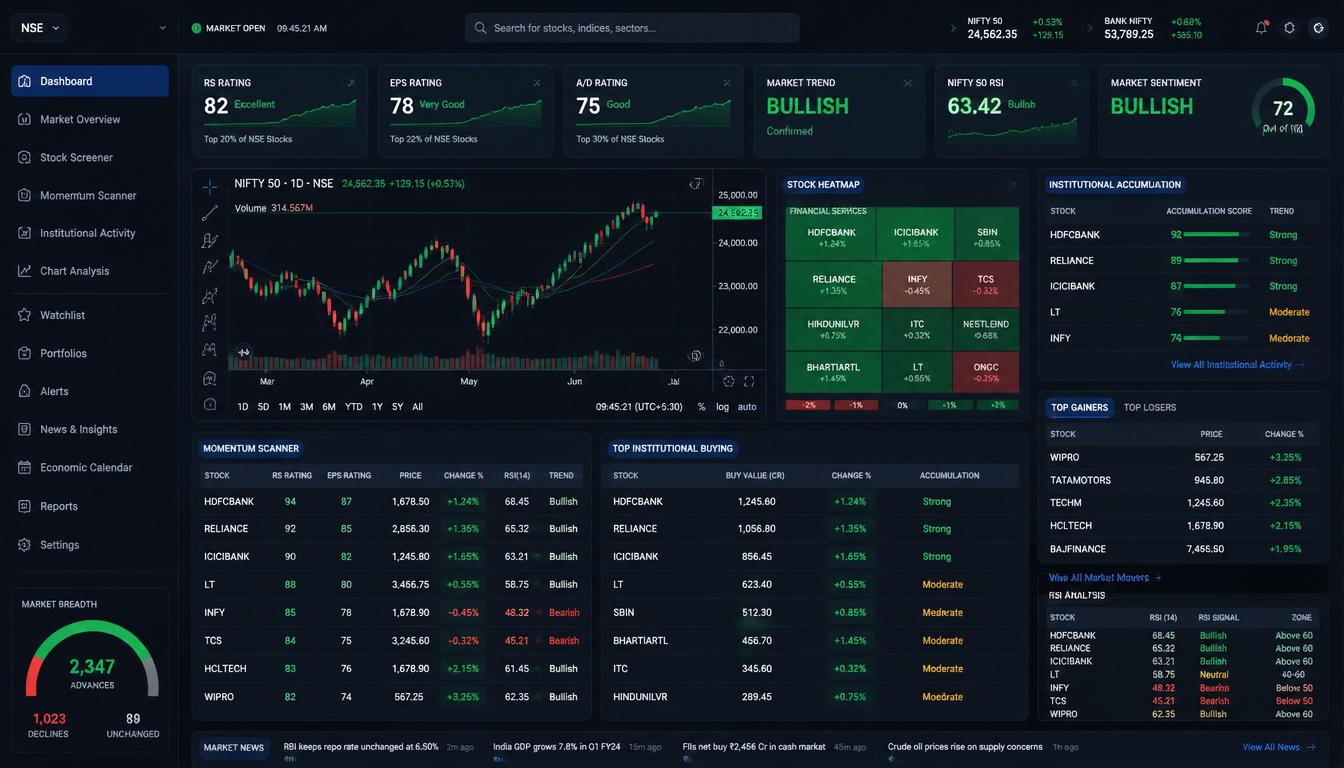Open the NIFTY 50 chart symbol title

(x=284, y=184)
